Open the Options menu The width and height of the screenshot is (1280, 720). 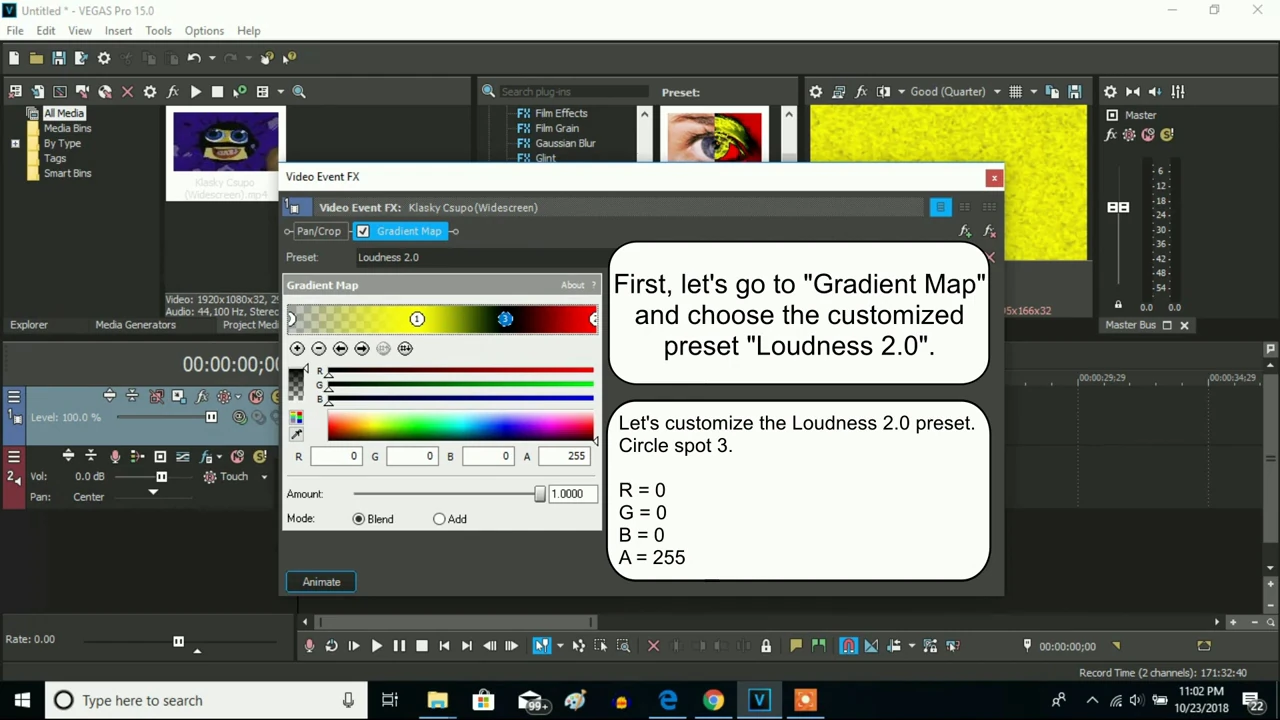tap(204, 31)
